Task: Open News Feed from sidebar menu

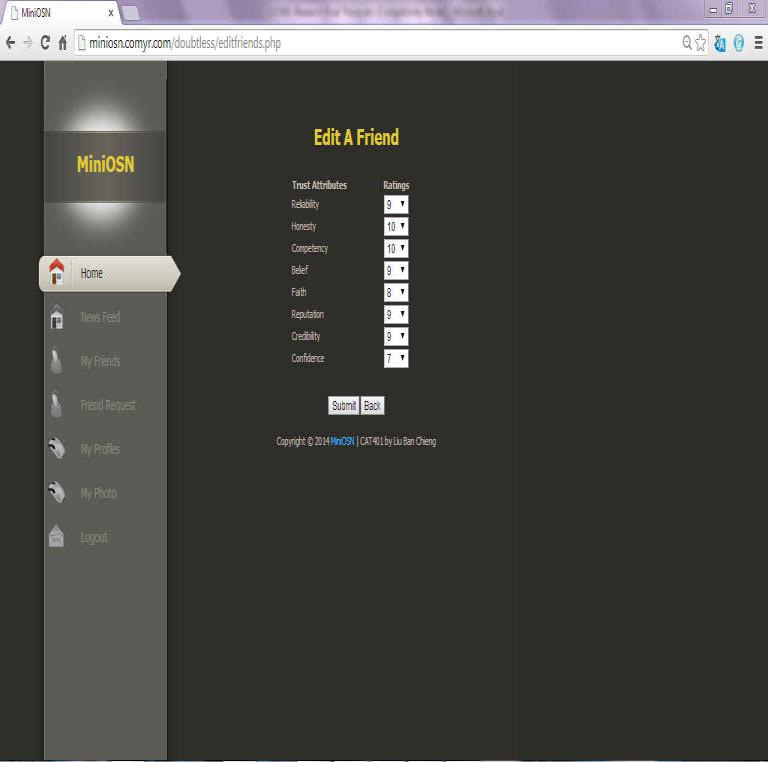Action: click(100, 317)
